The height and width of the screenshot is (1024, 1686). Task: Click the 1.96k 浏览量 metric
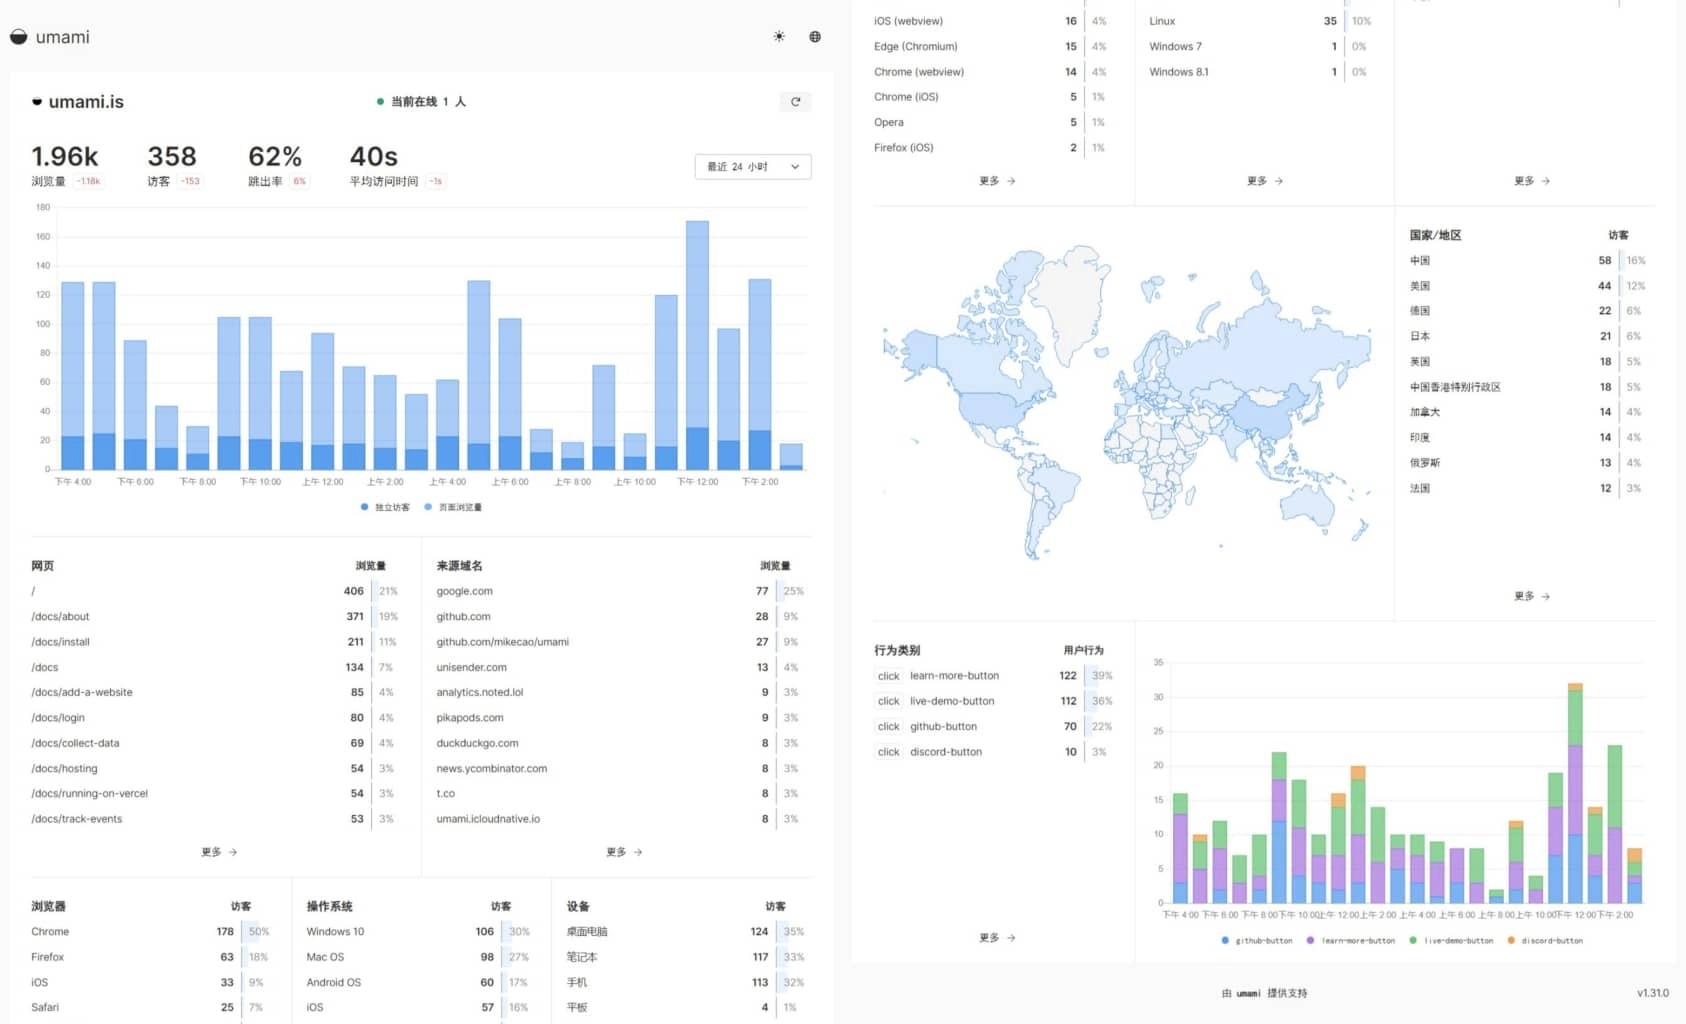click(x=66, y=165)
